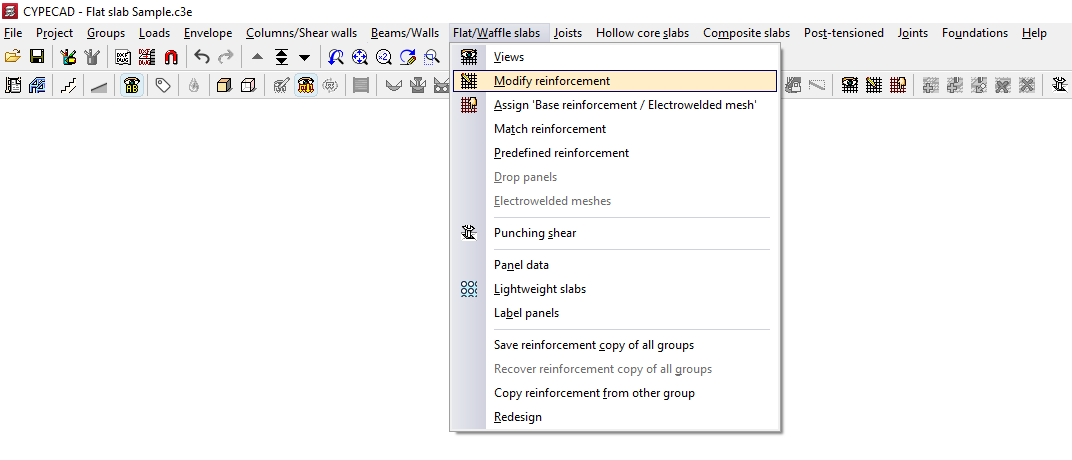
Task: Toggle the telephone icon with red bars
Action: (306, 85)
